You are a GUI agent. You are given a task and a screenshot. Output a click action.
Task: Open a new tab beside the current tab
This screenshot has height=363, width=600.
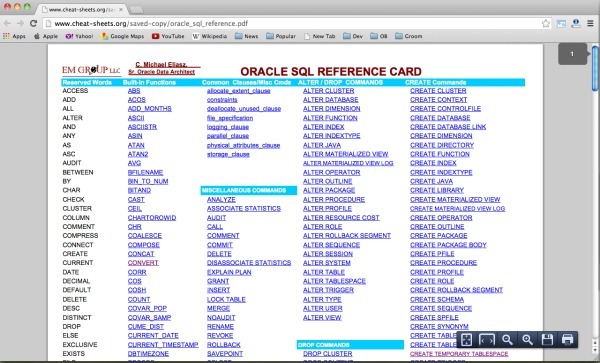[137, 10]
